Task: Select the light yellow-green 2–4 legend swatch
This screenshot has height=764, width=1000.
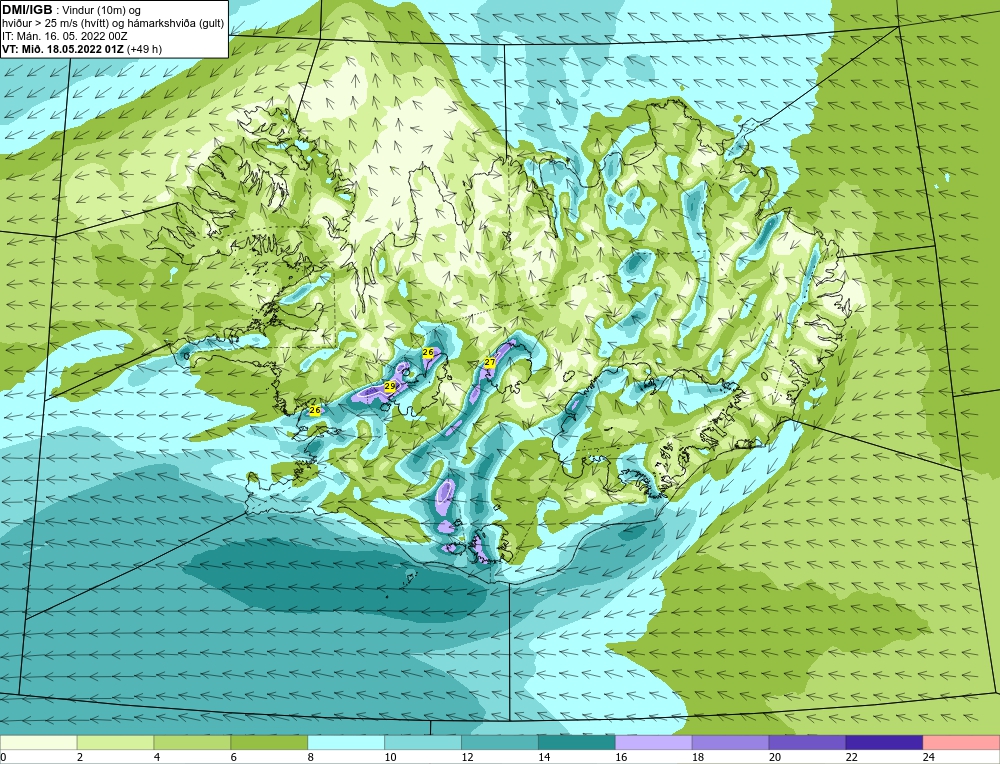Action: tap(115, 742)
